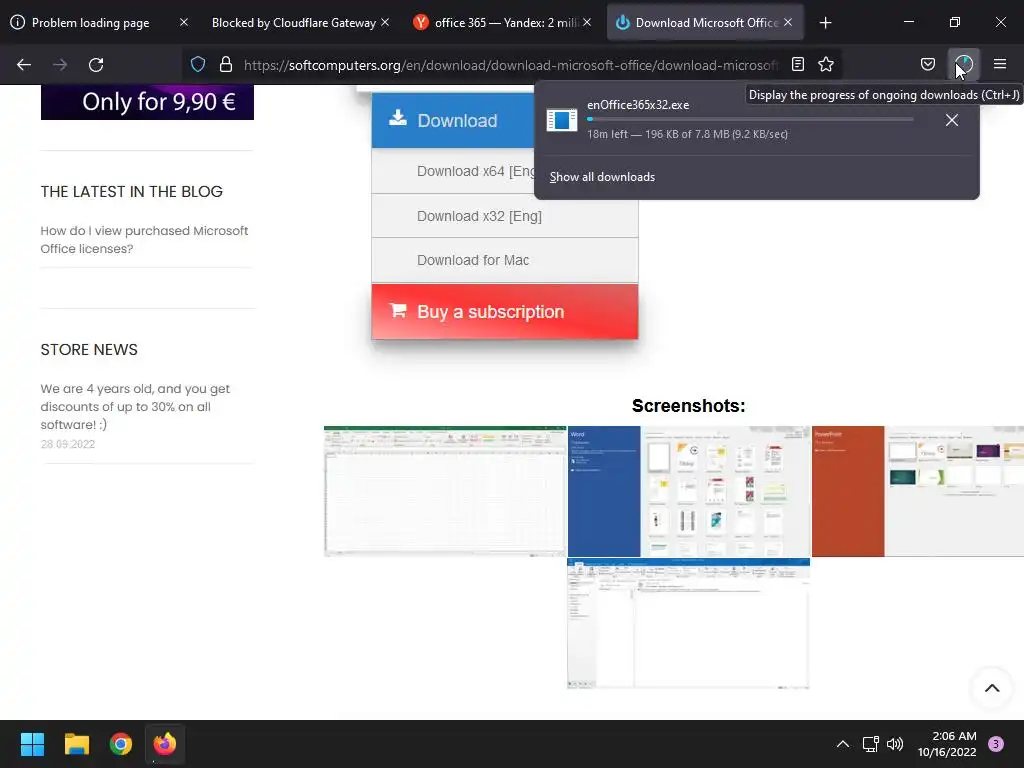Switch to Problem loading page tab
Viewport: 1024px width, 768px height.
click(x=90, y=23)
